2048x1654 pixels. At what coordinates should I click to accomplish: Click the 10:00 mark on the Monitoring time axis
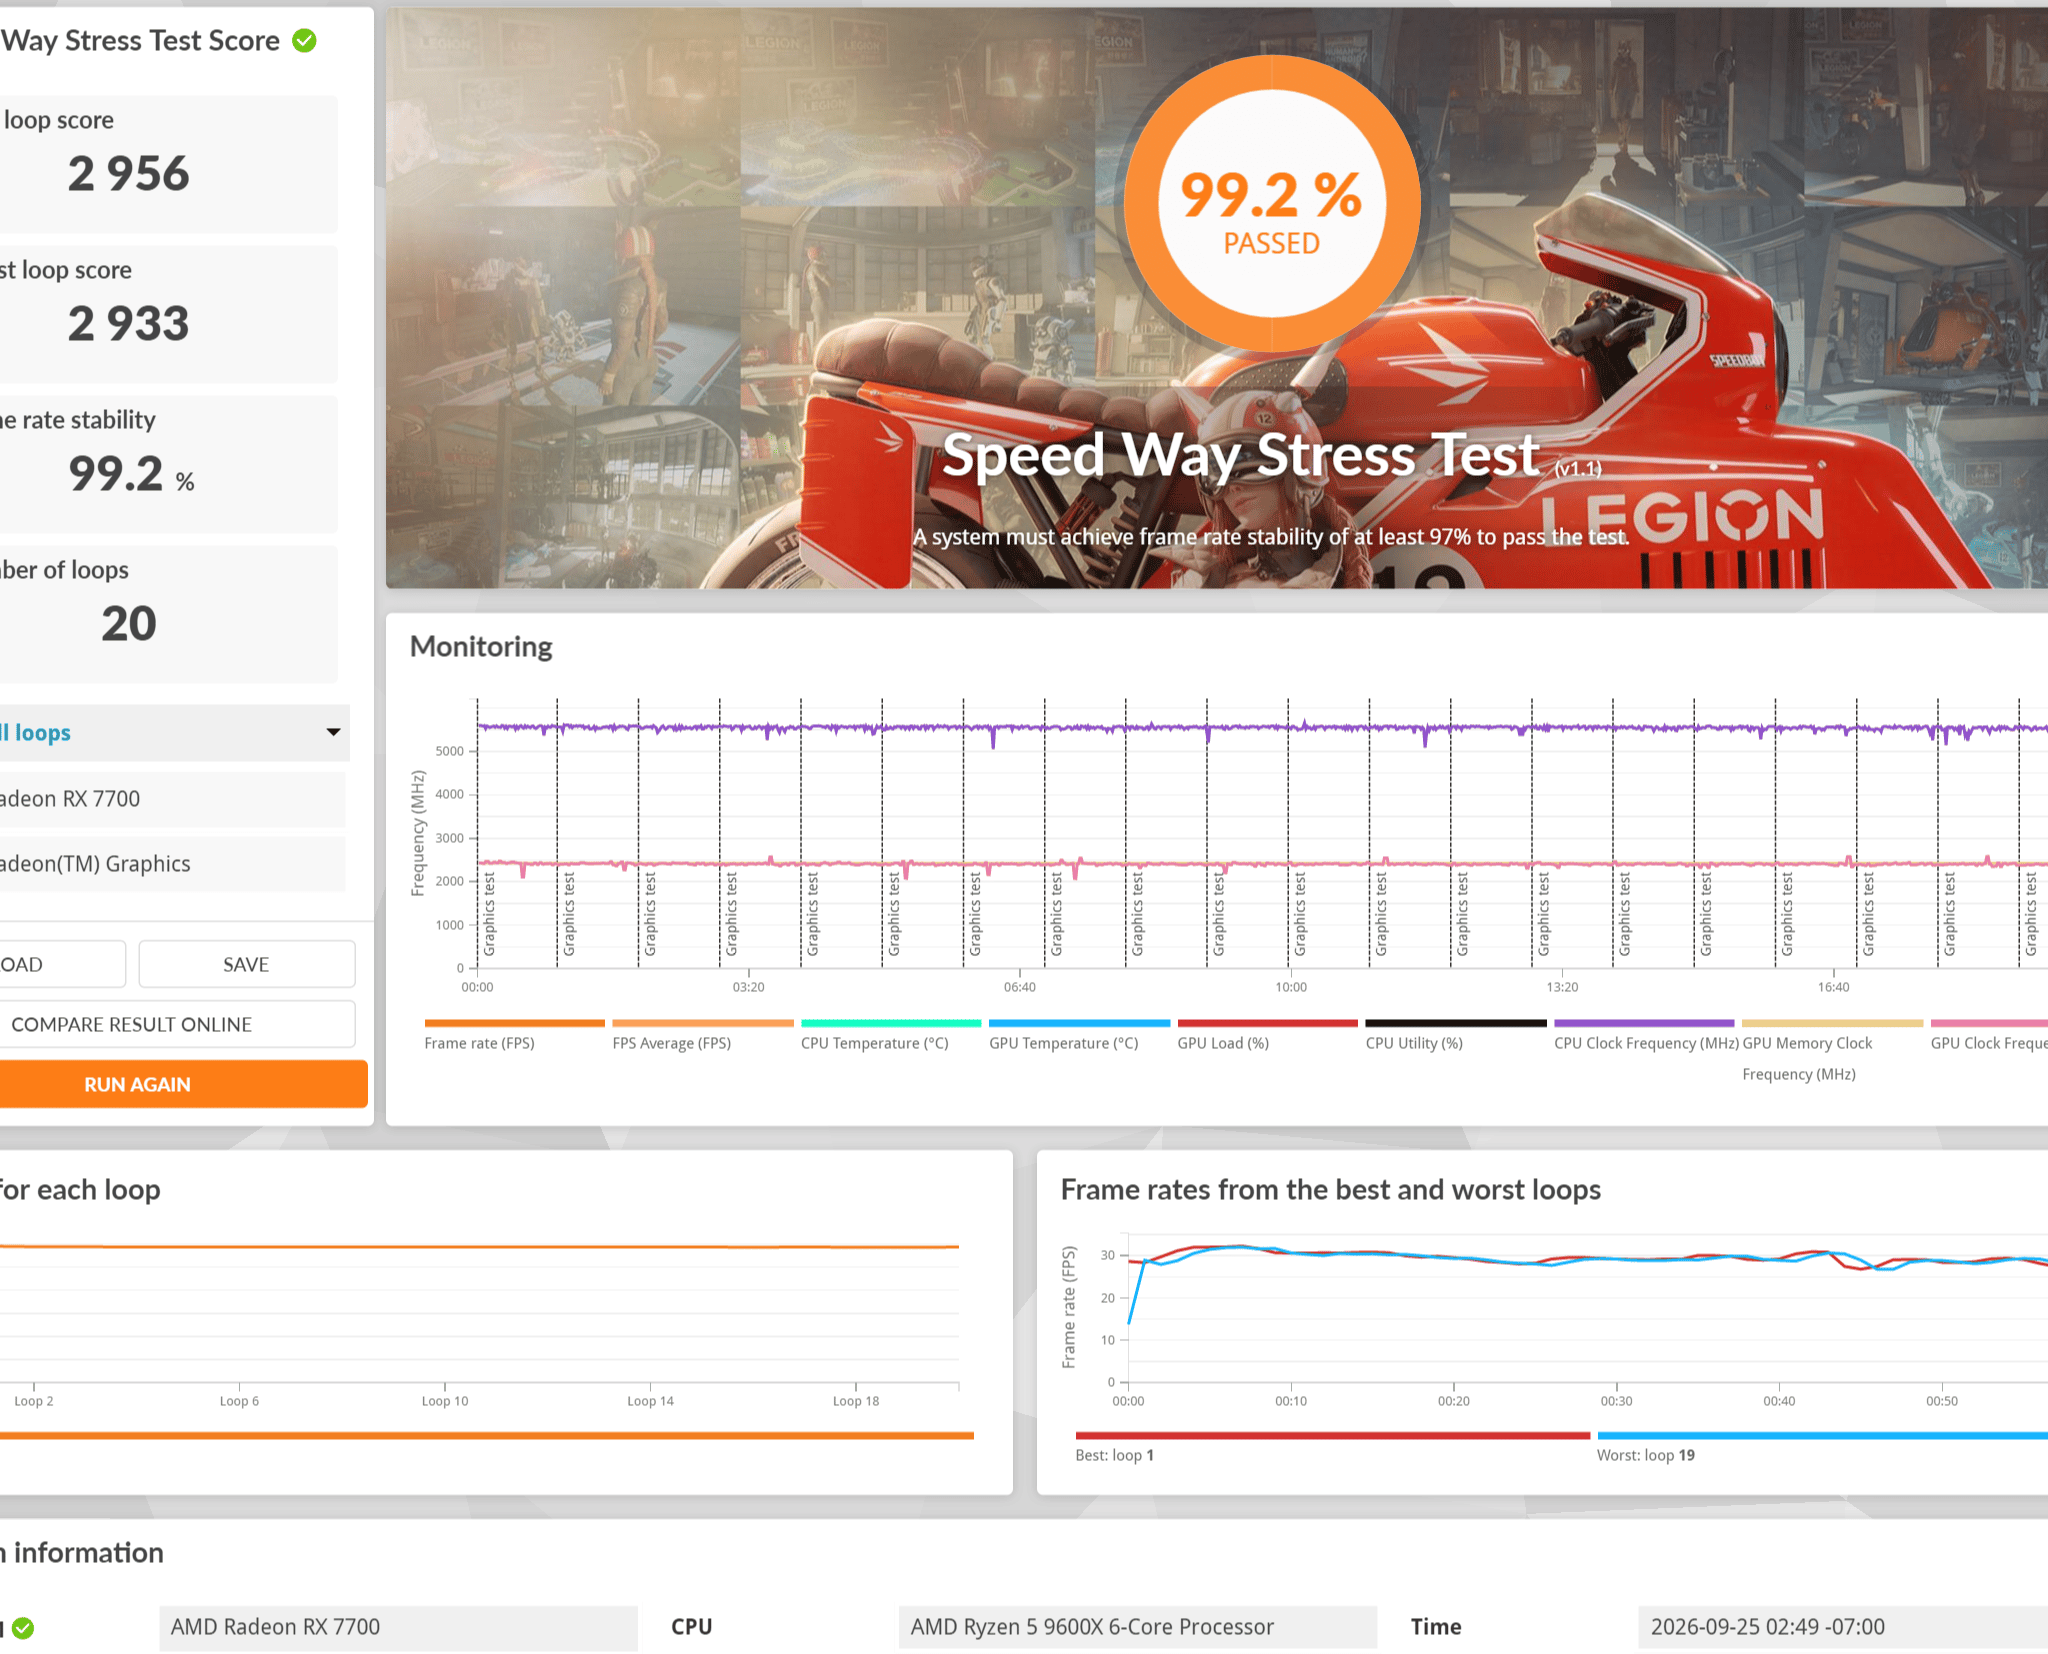tap(1291, 987)
